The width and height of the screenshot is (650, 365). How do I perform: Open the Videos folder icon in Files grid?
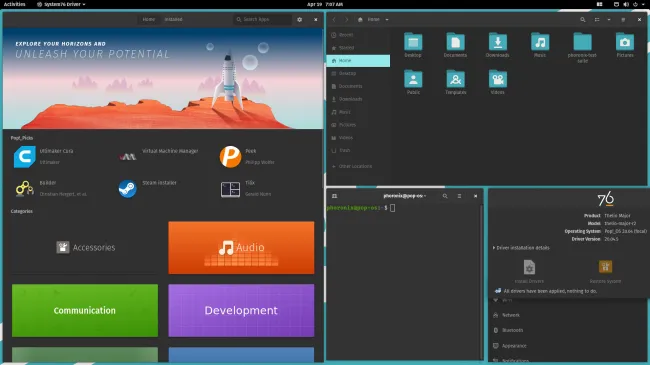click(497, 79)
